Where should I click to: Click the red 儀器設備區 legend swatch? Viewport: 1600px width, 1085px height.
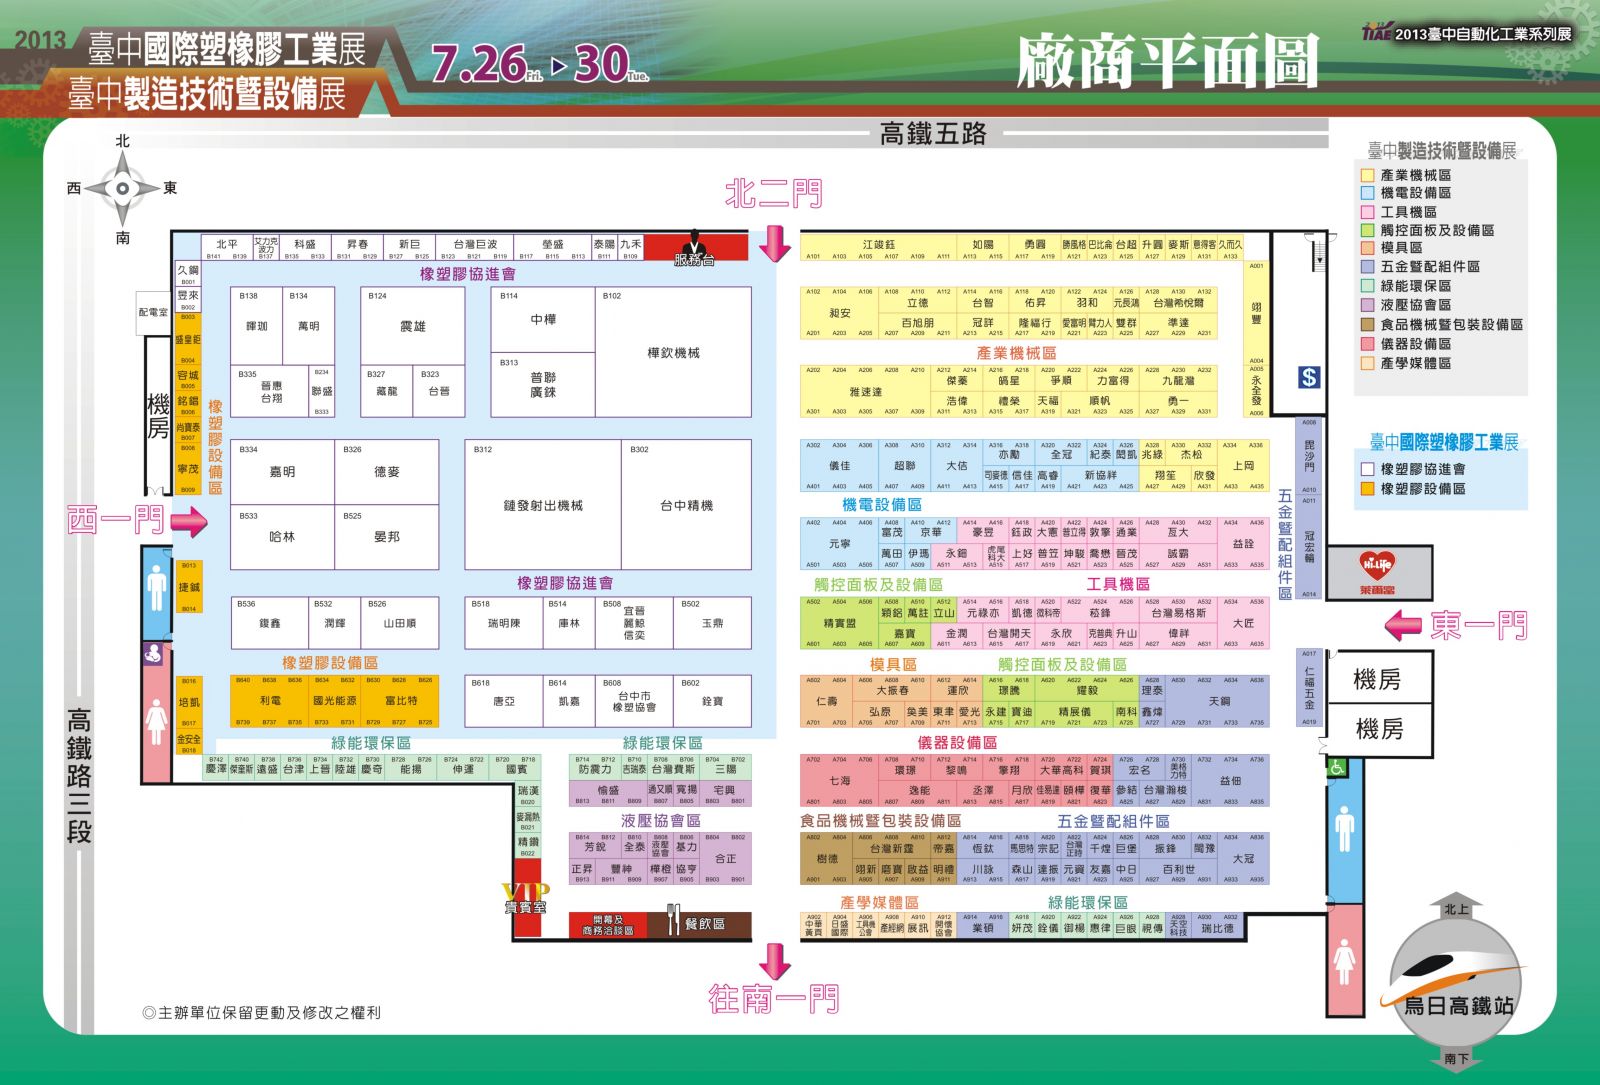pos(1367,344)
